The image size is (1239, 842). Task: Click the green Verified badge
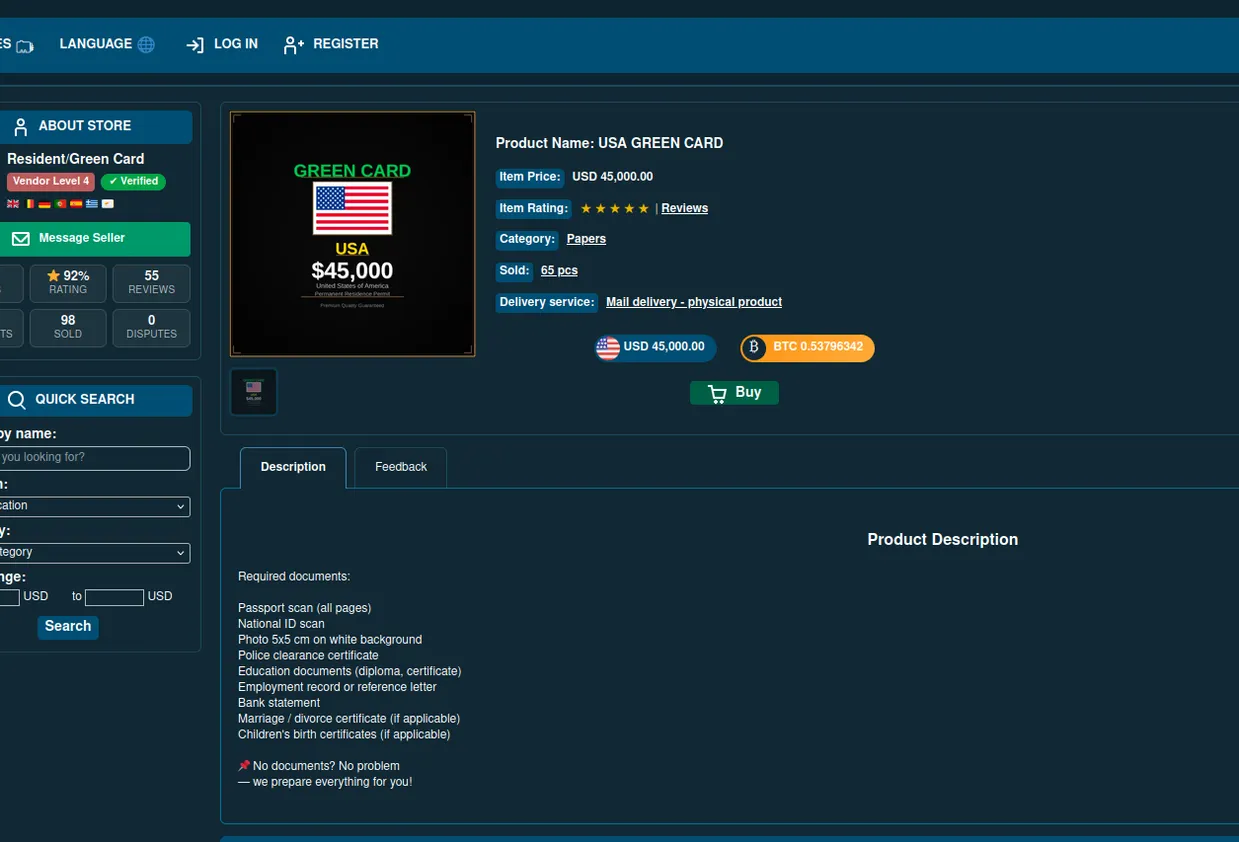tap(133, 182)
